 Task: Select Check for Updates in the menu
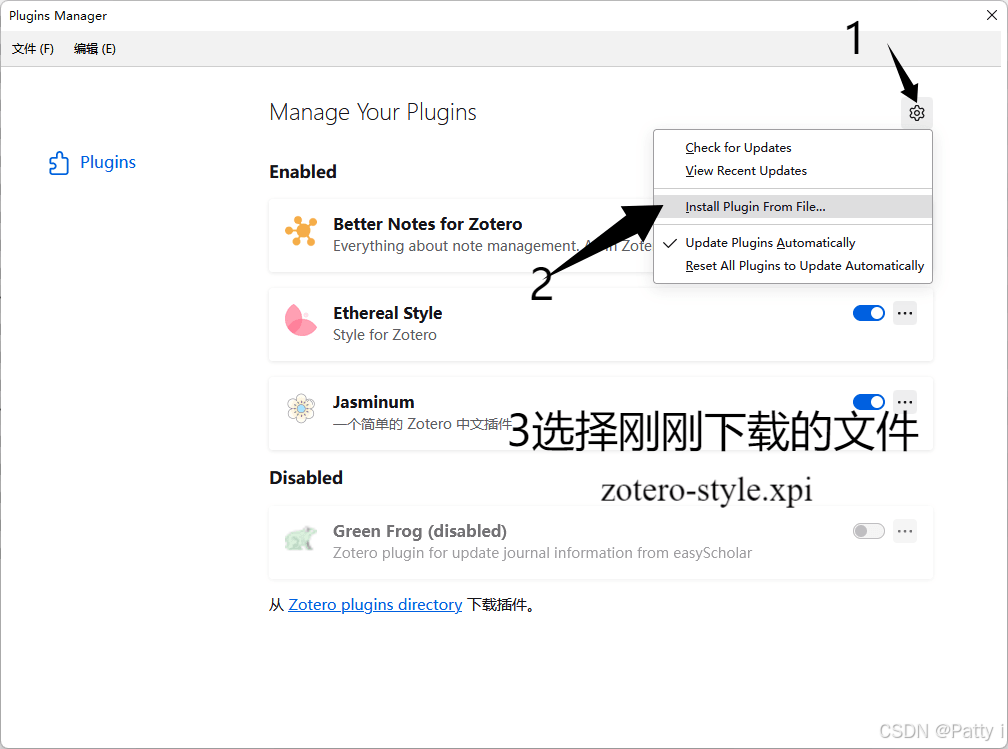(793, 148)
